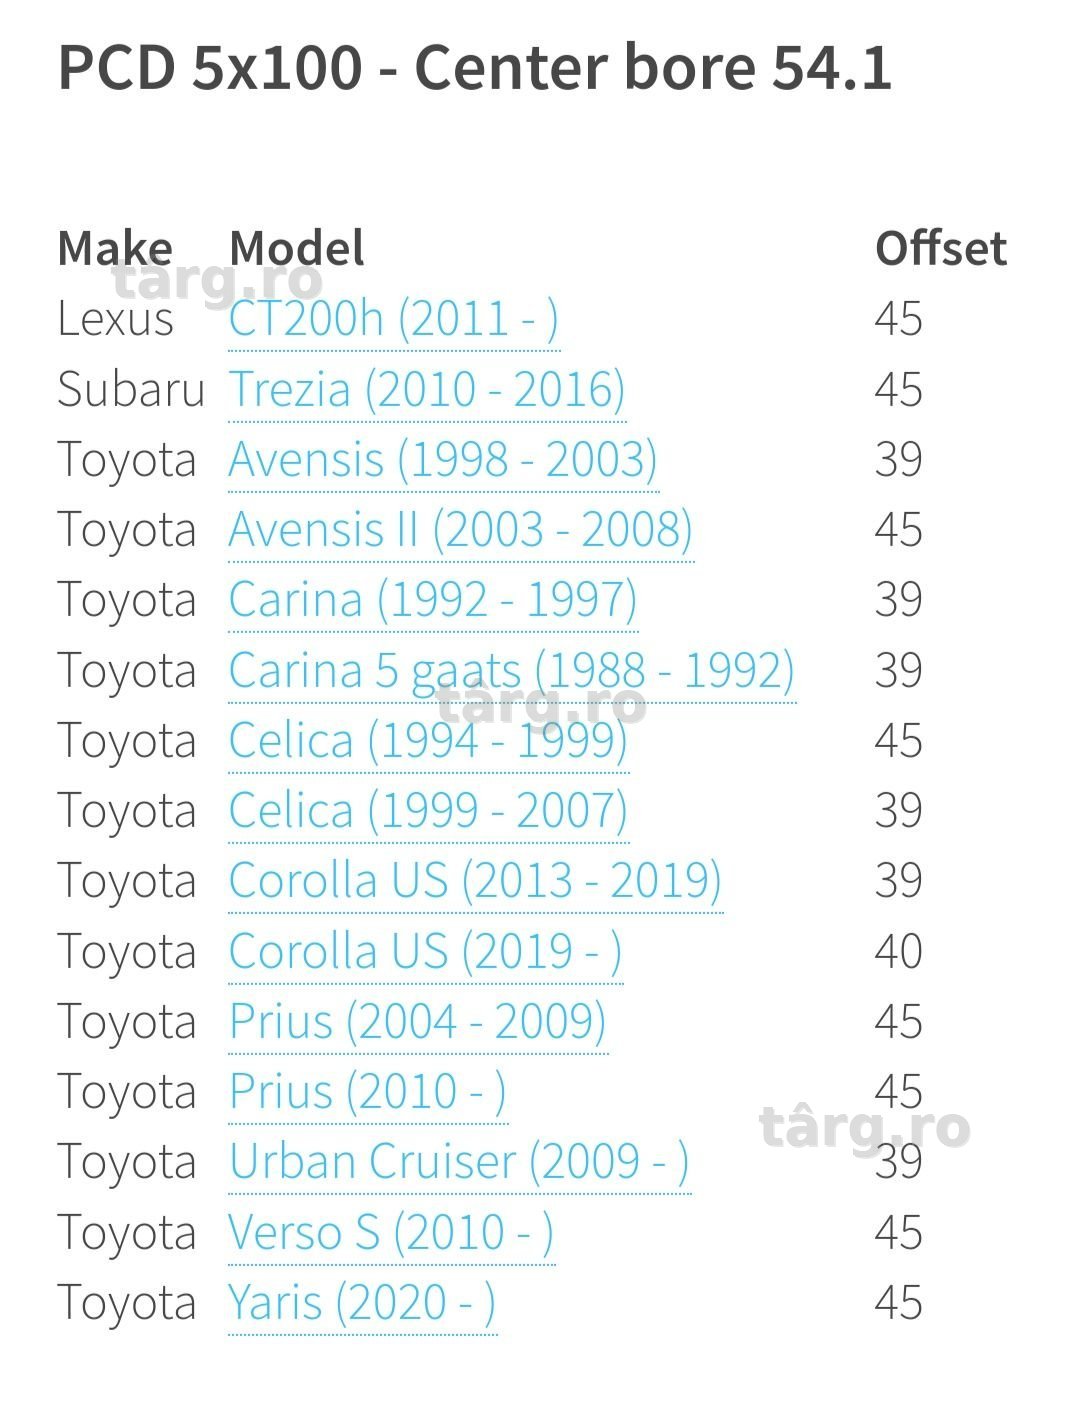The width and height of the screenshot is (1080, 1413).
Task: Click the Model column header
Action: pyautogui.click(x=296, y=248)
